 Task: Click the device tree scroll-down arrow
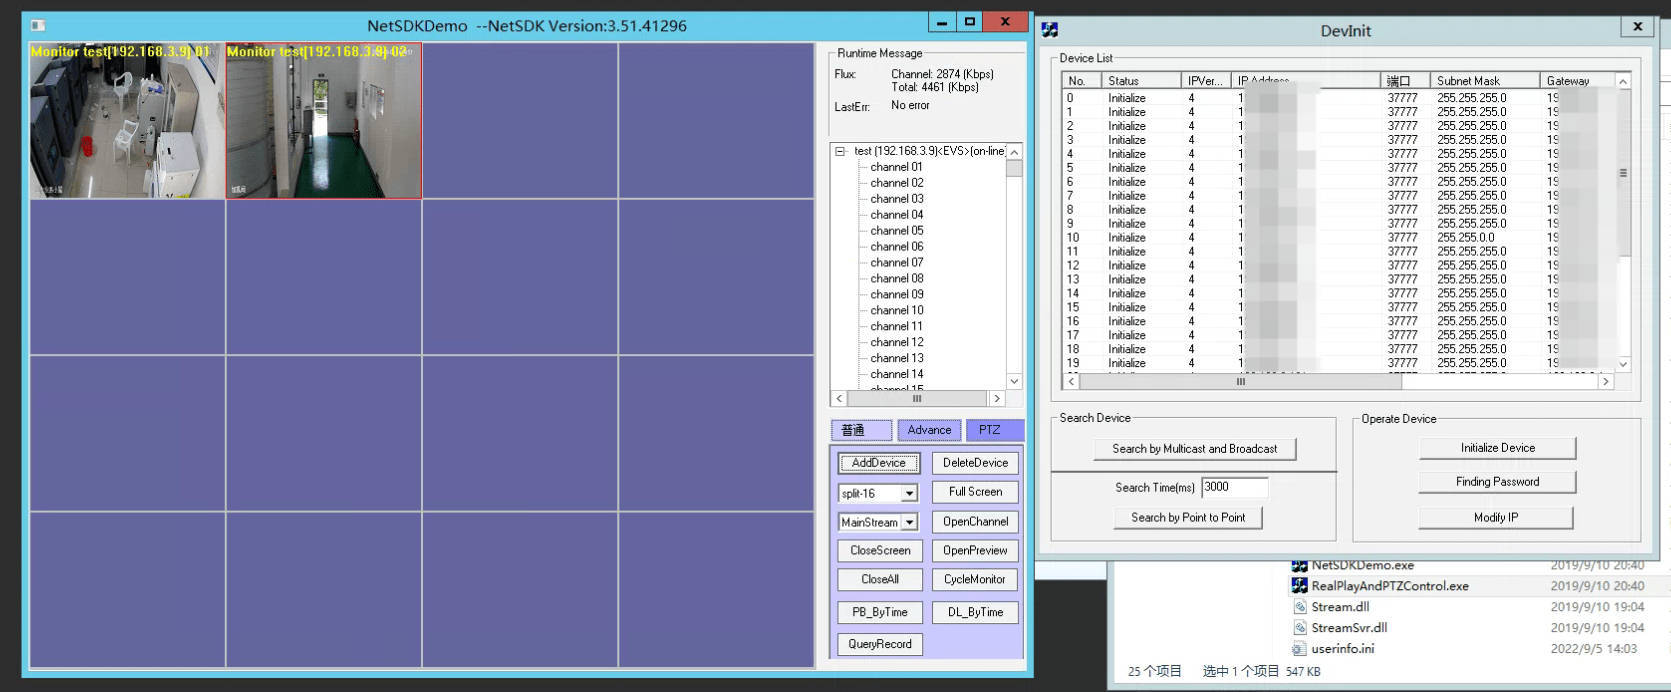[1014, 381]
